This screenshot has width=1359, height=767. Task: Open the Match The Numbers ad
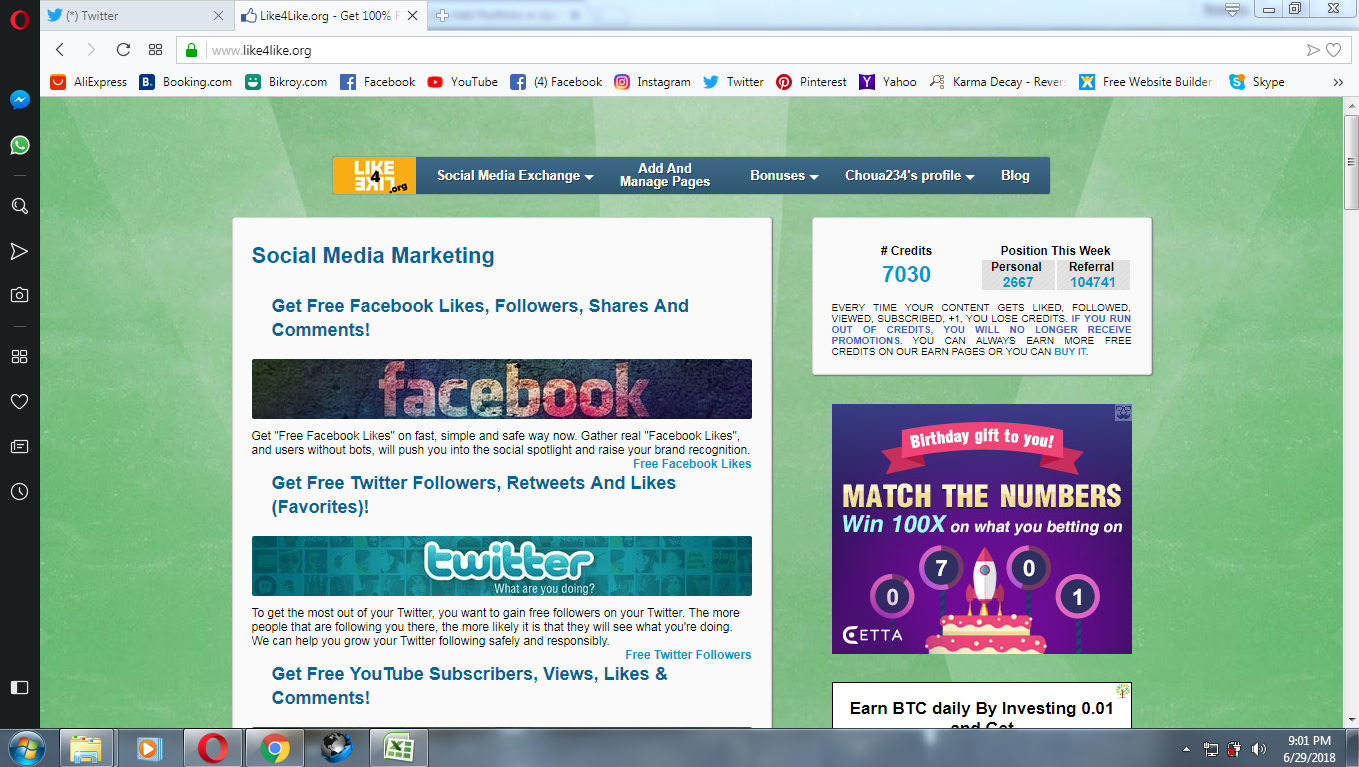click(x=982, y=529)
